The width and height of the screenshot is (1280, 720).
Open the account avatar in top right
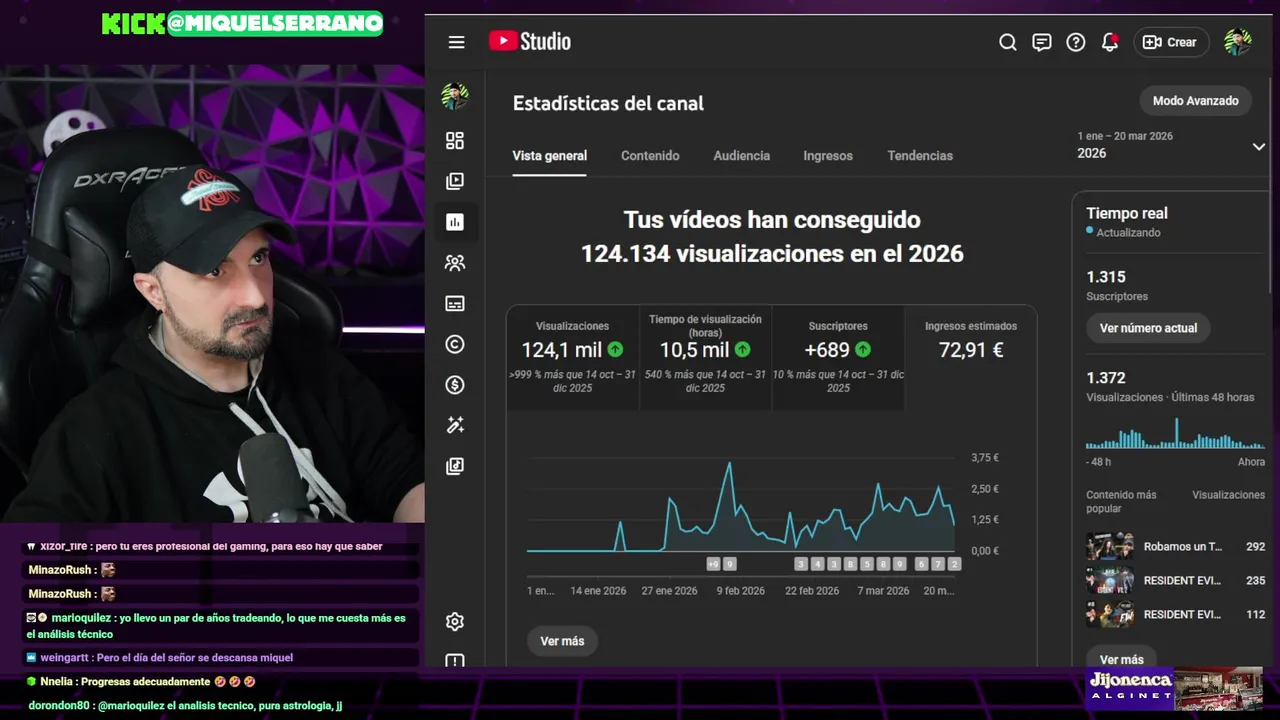(x=1238, y=42)
